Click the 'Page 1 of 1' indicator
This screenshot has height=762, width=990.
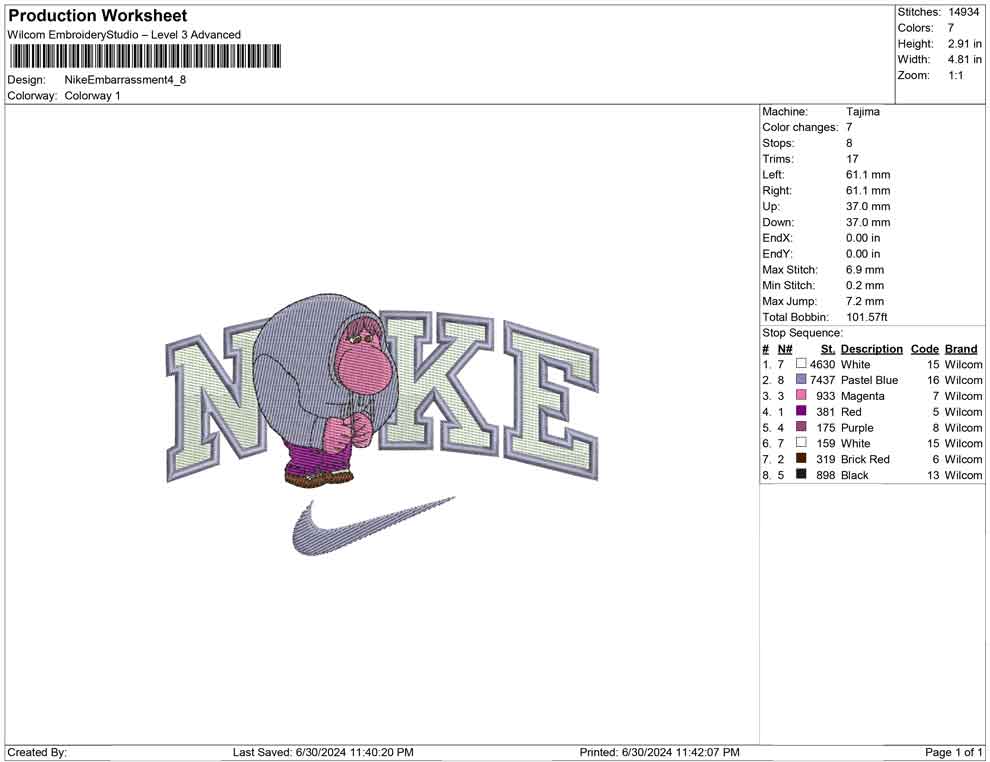click(x=953, y=752)
